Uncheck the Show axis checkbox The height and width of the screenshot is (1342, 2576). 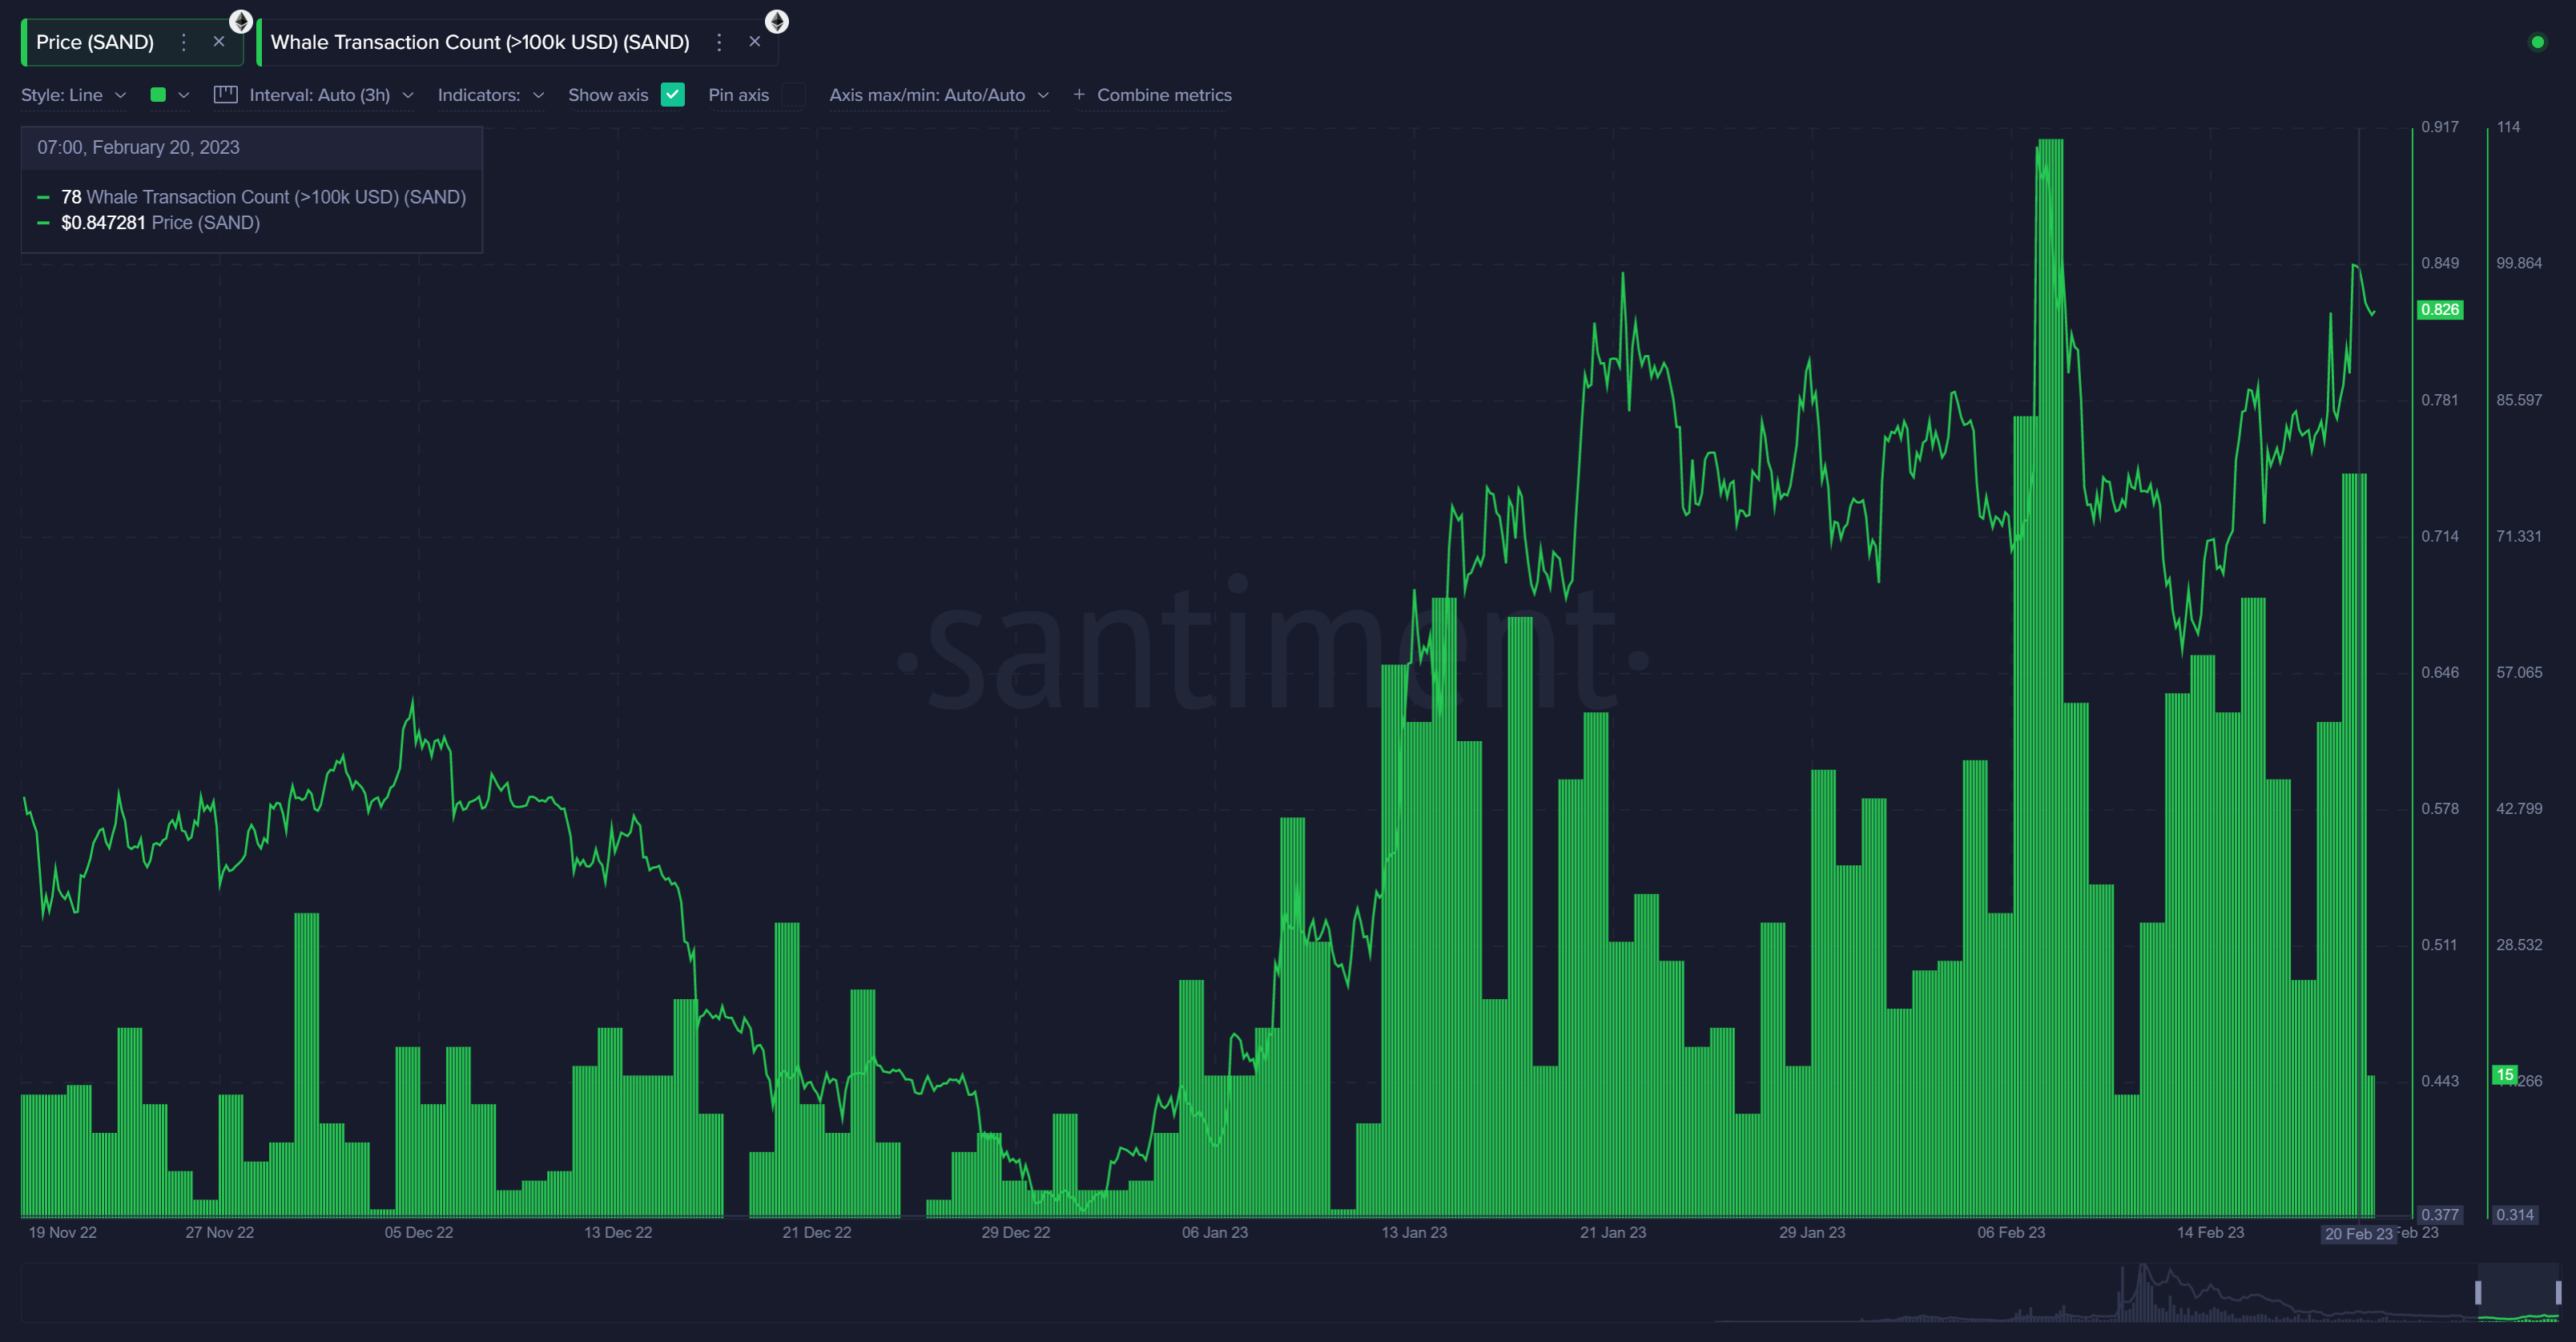[673, 95]
